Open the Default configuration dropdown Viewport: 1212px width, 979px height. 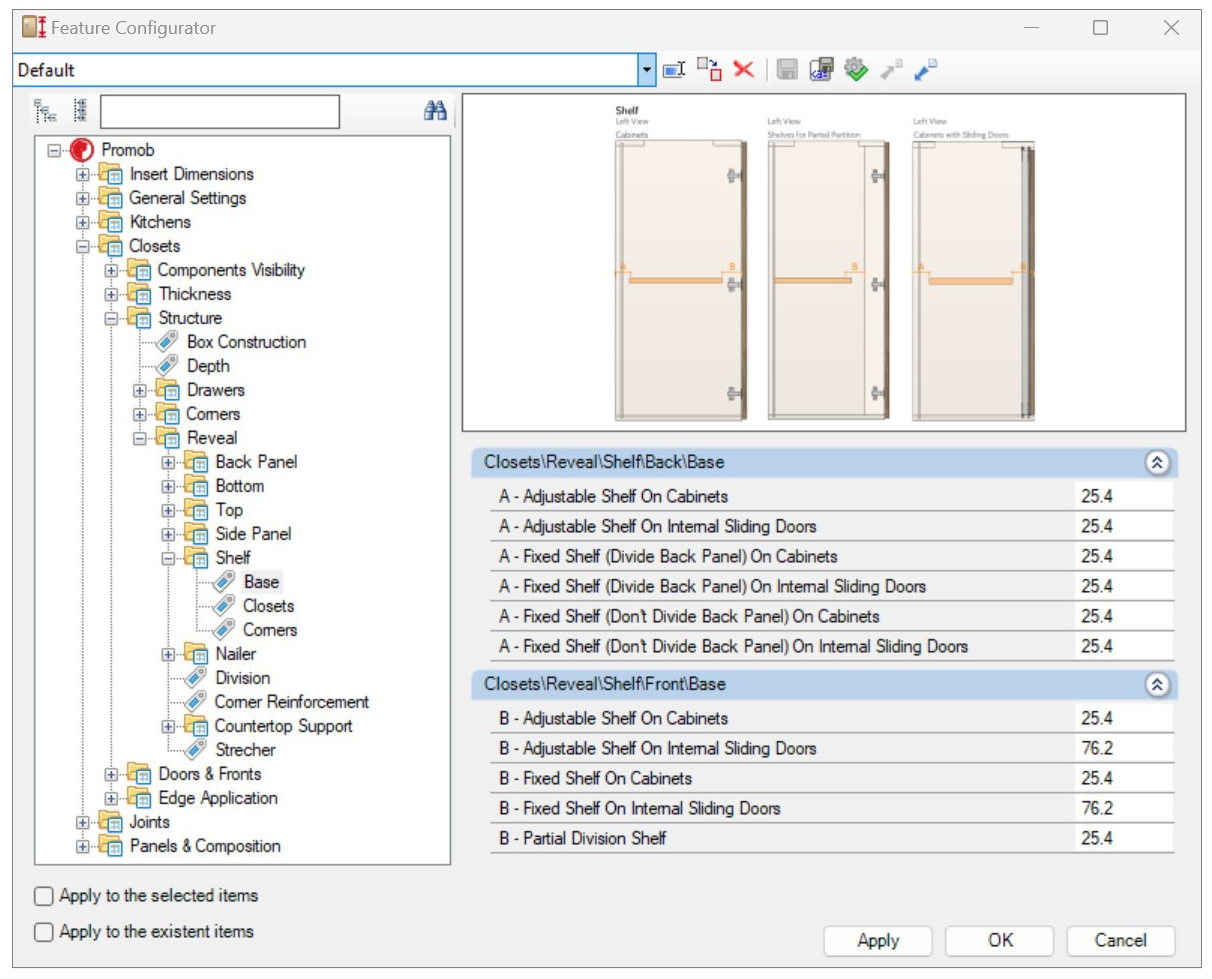click(646, 70)
